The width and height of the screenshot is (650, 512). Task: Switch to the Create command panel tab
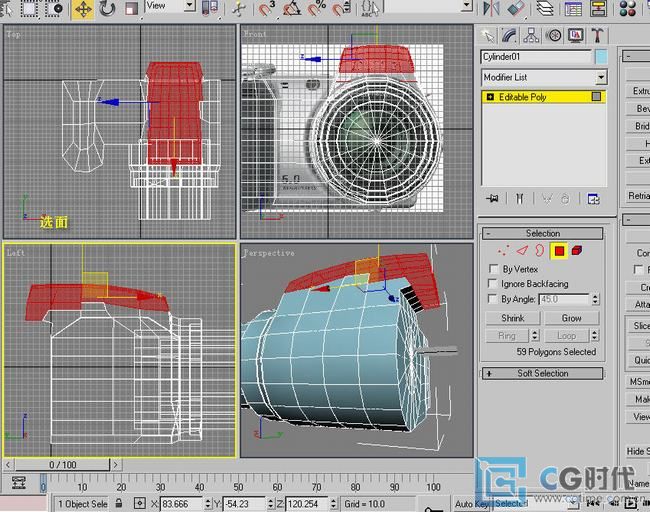pos(489,36)
